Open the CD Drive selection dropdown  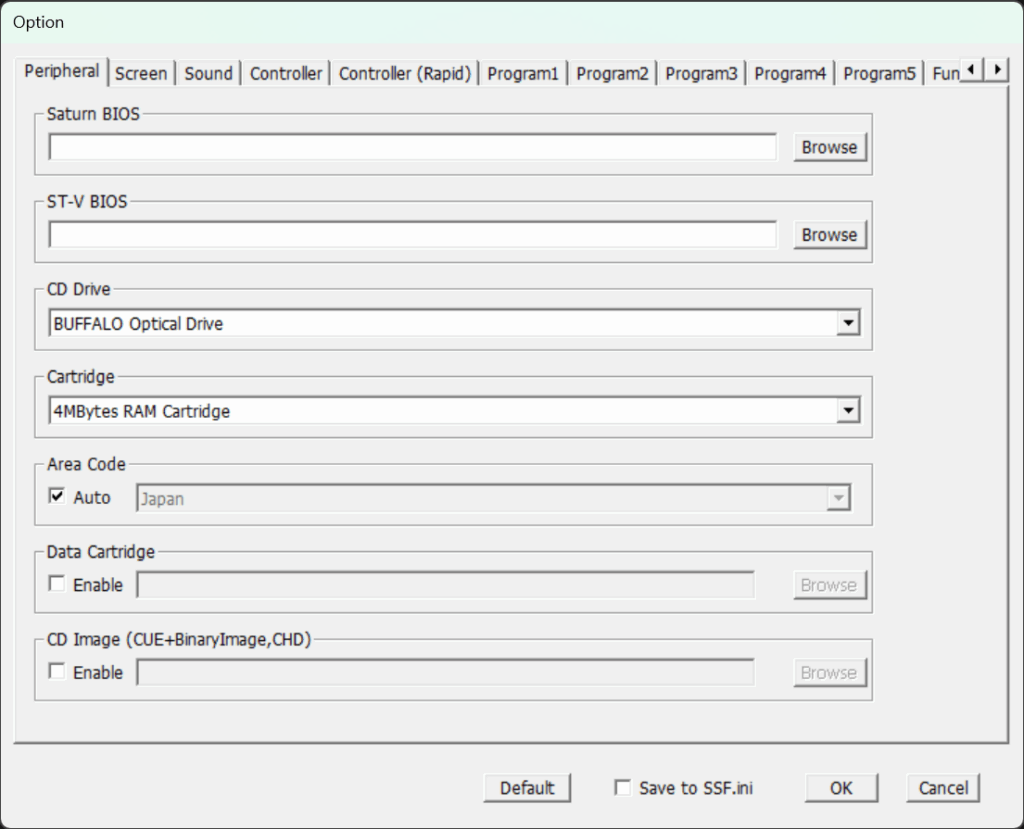[848, 322]
